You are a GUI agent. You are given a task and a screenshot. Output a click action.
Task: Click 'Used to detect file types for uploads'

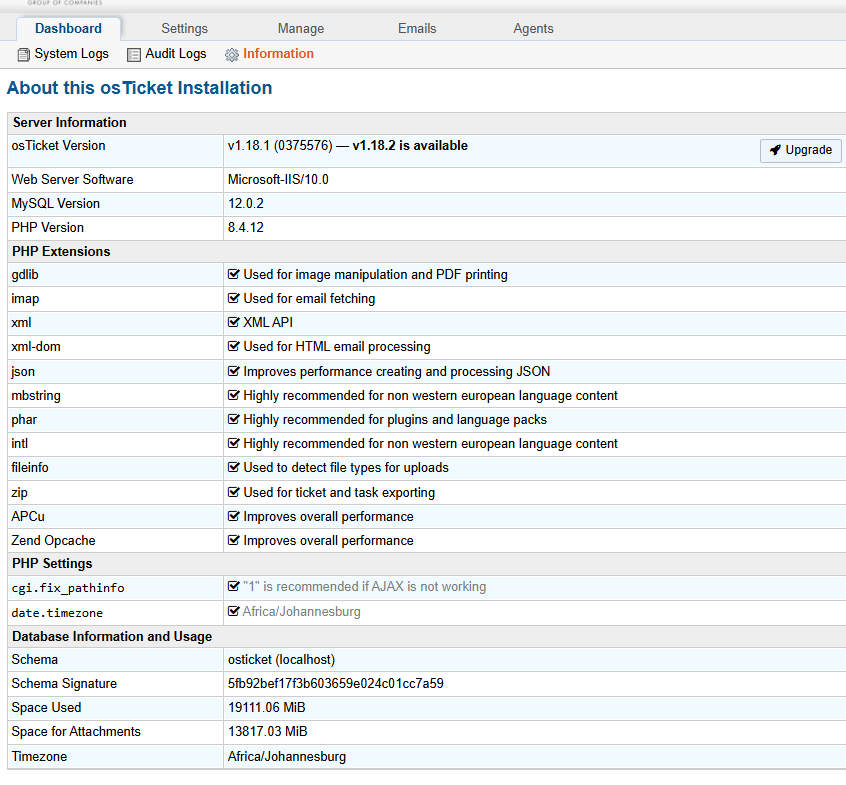346,467
